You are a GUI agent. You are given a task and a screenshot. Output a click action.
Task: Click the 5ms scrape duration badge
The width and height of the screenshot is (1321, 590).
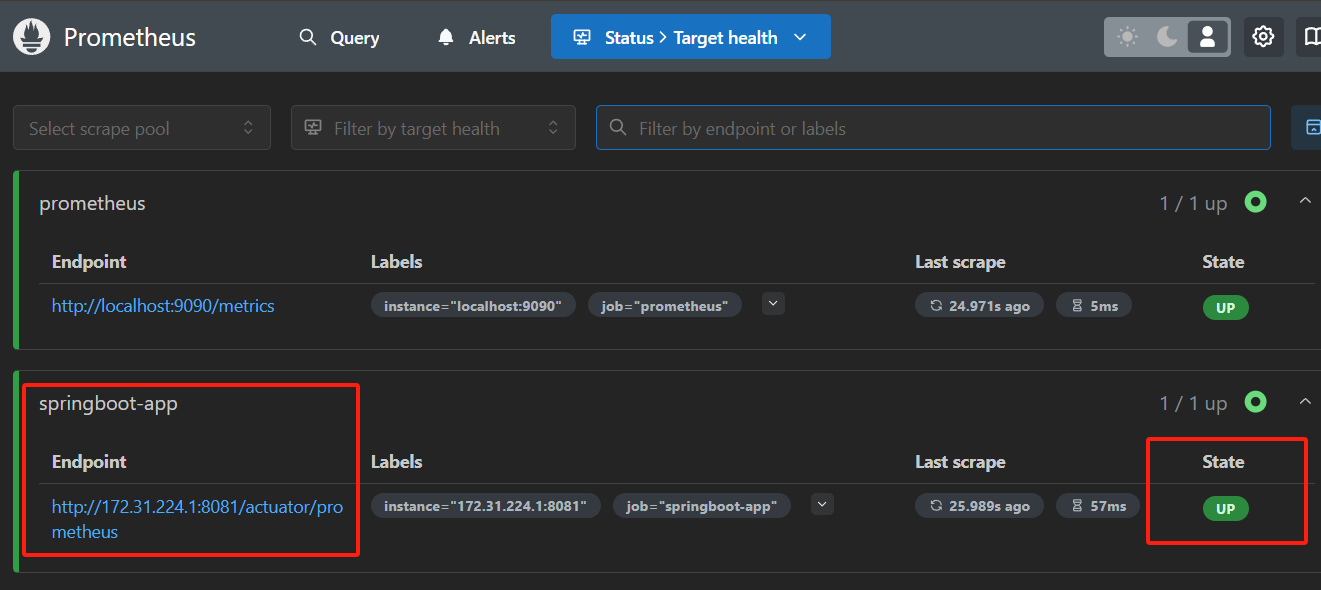coord(1094,306)
